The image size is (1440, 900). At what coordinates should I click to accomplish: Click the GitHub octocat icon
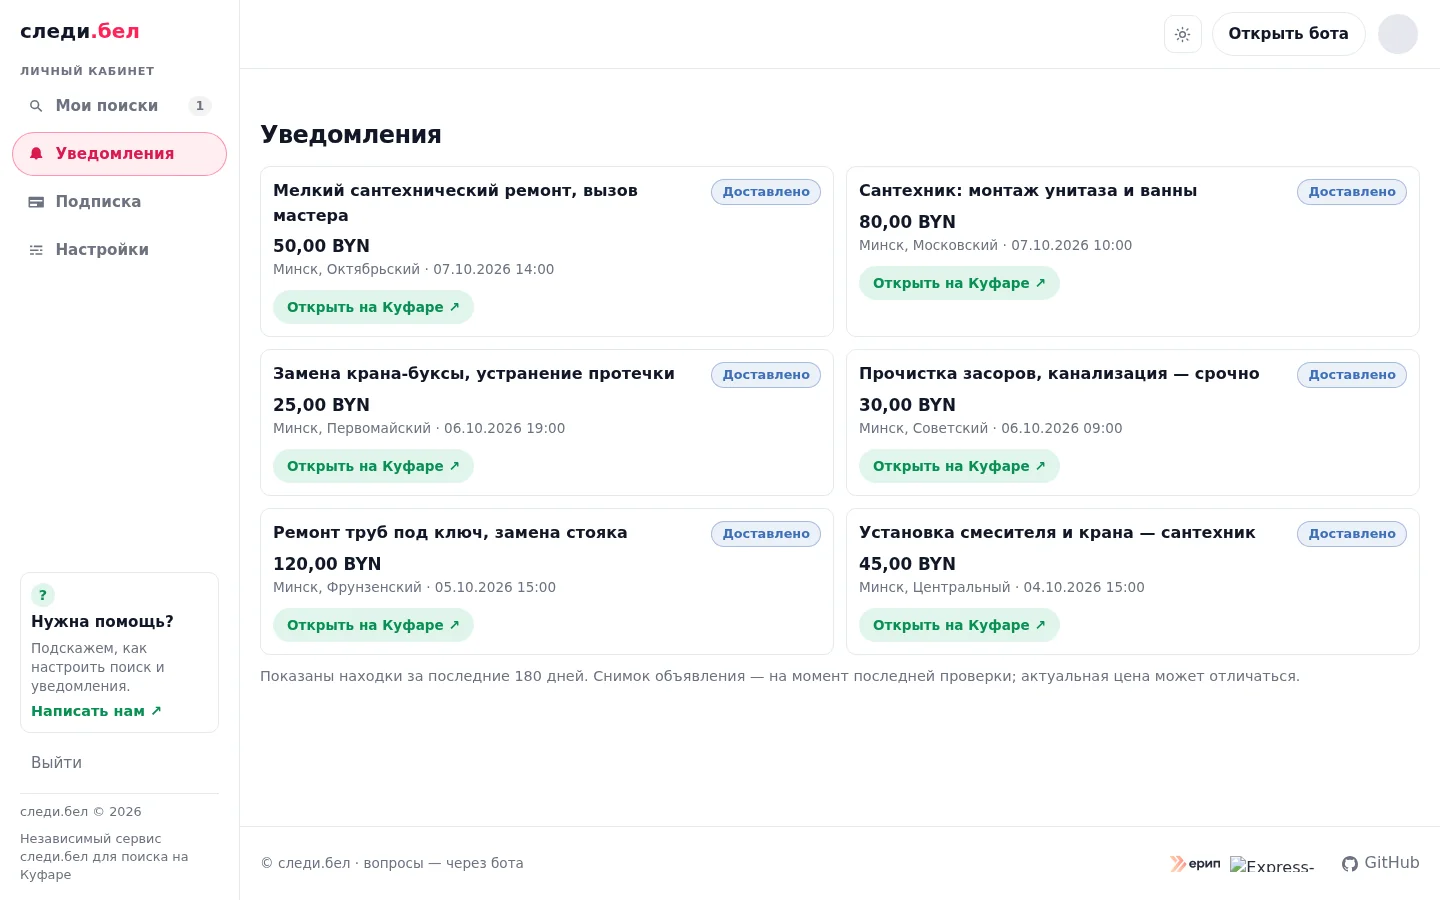point(1350,864)
